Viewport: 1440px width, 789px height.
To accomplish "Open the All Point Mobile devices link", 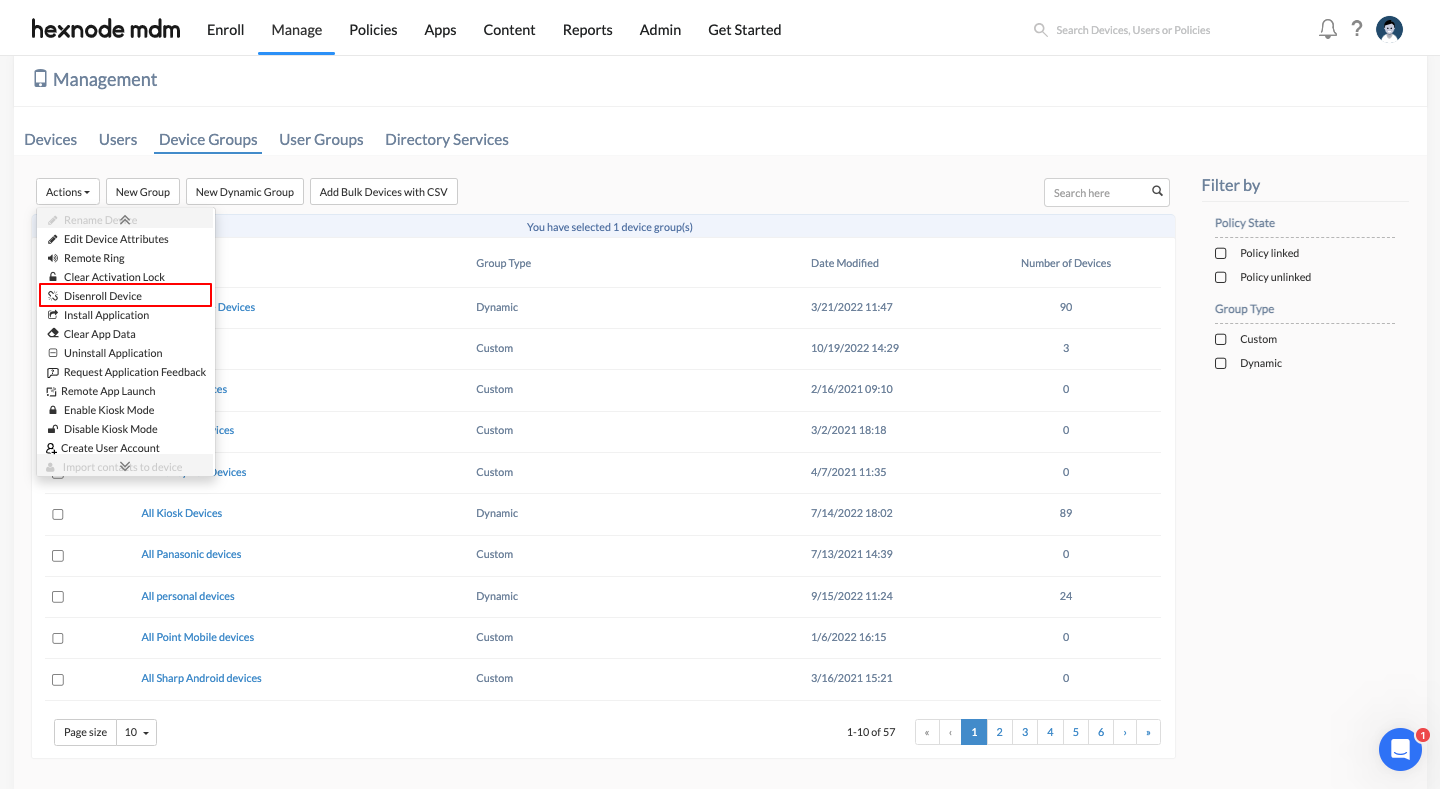I will point(198,637).
